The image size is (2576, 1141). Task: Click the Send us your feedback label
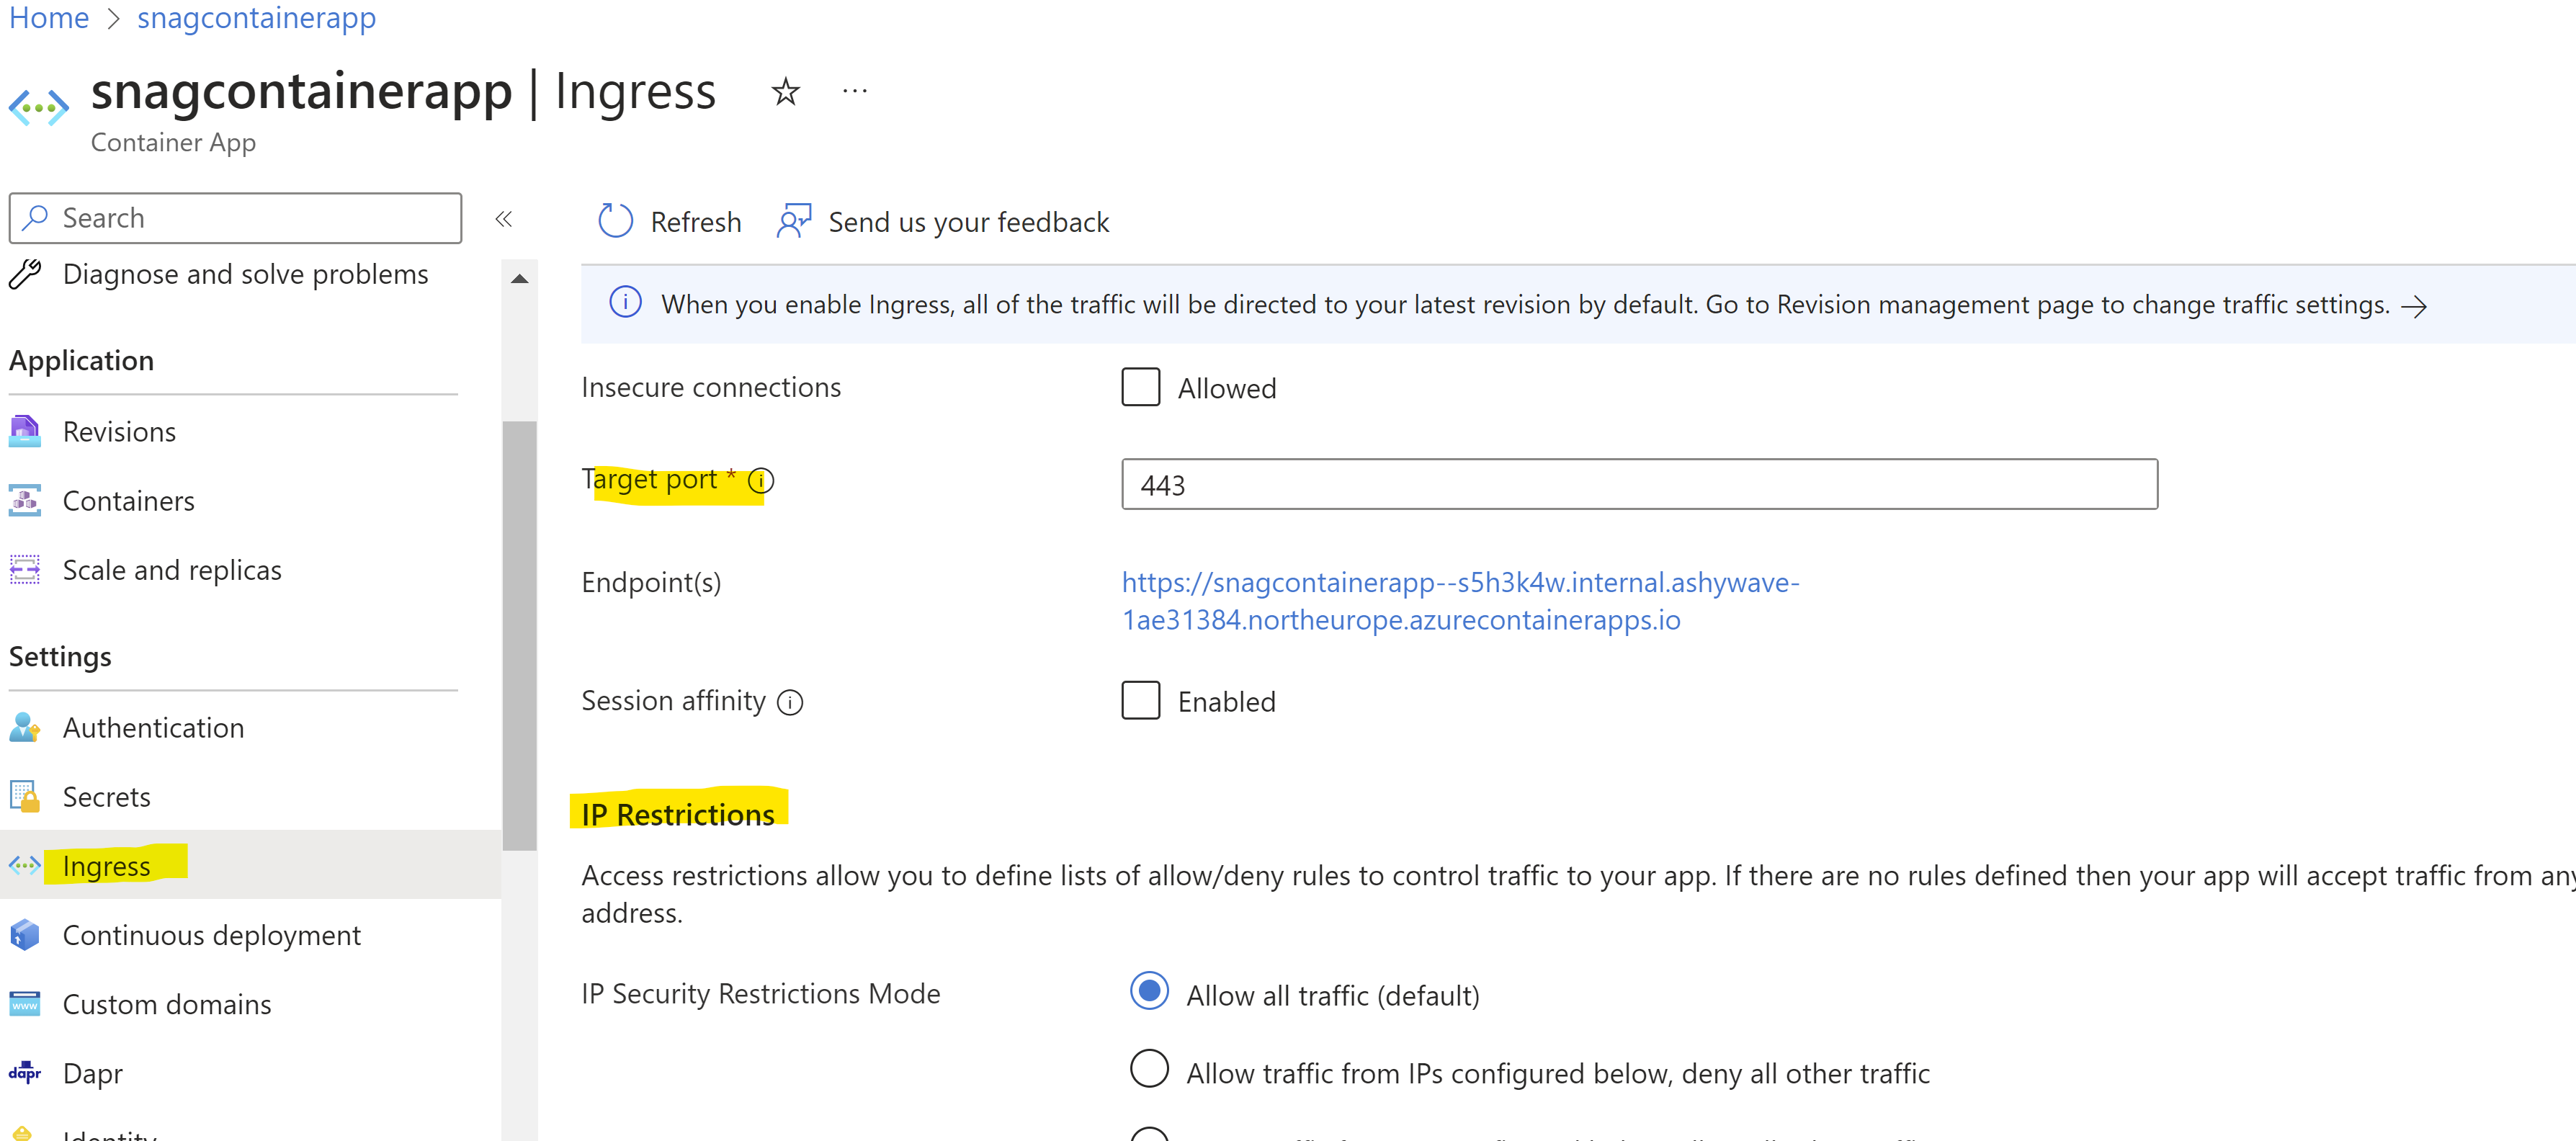click(x=968, y=222)
